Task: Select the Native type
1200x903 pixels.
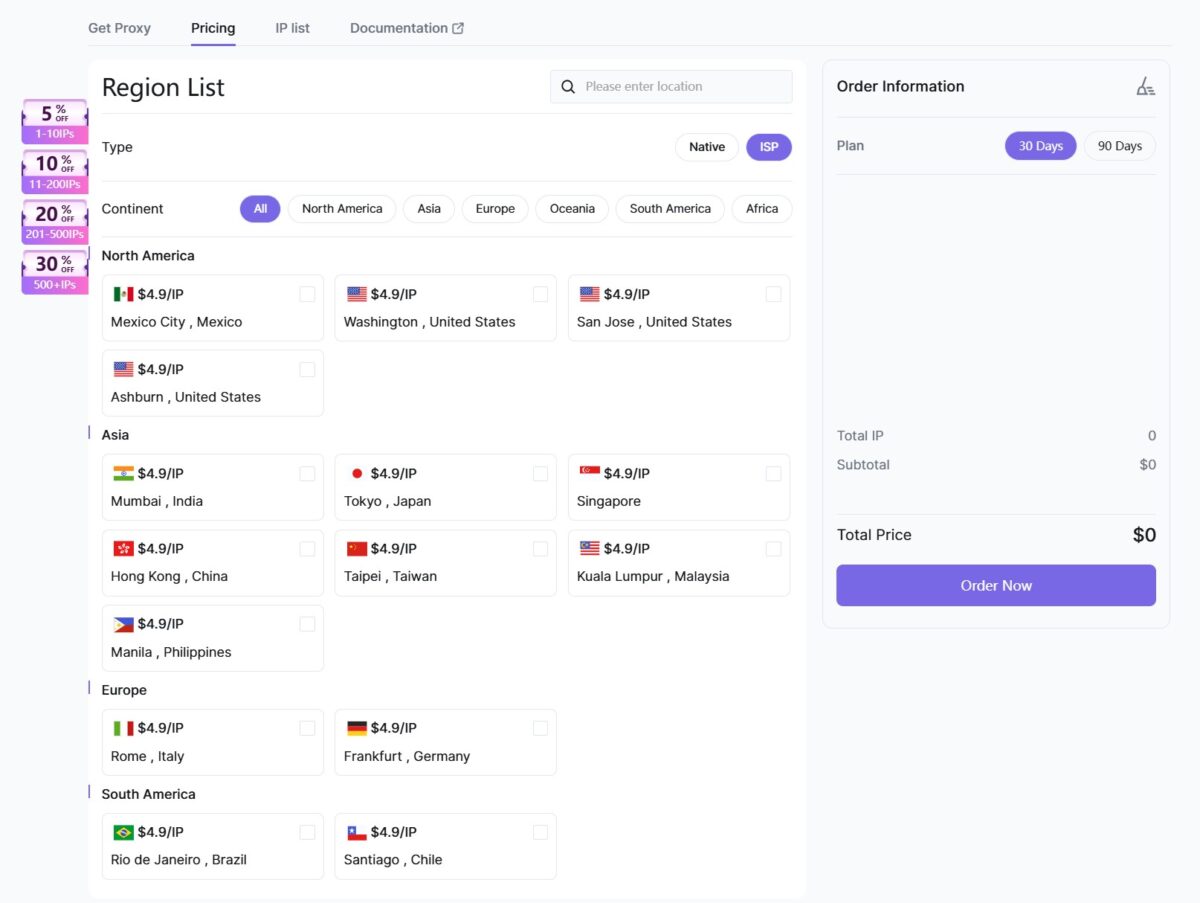Action: [x=707, y=147]
